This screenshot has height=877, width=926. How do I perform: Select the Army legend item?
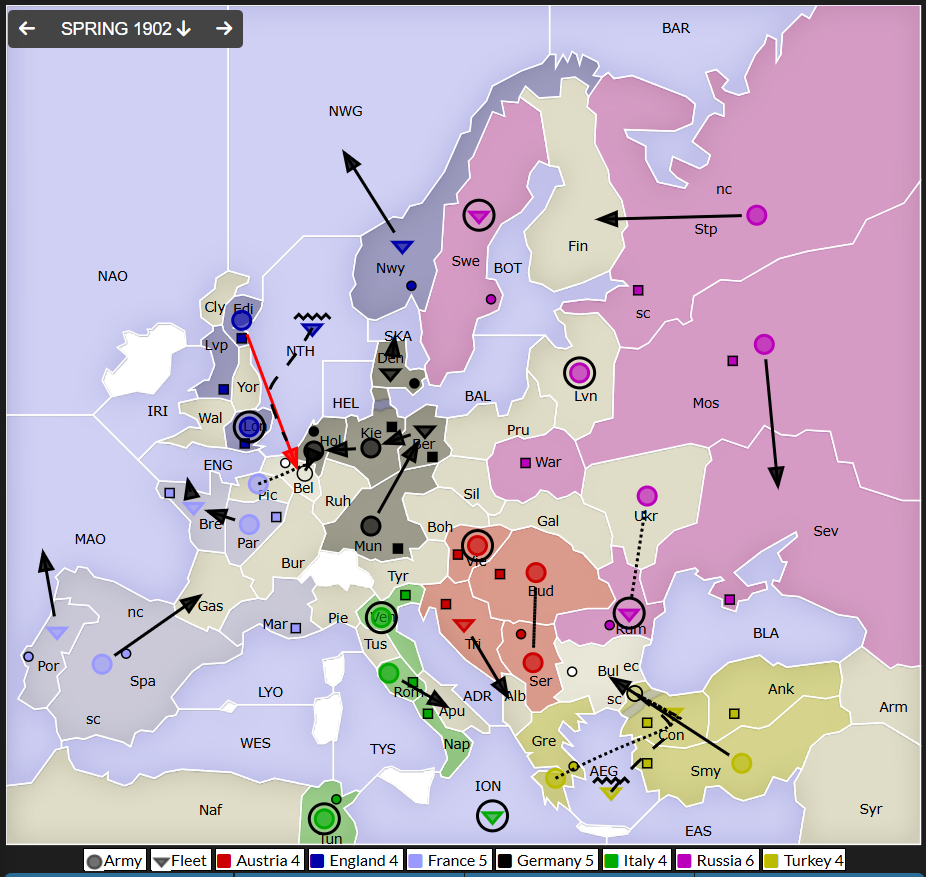click(x=114, y=860)
